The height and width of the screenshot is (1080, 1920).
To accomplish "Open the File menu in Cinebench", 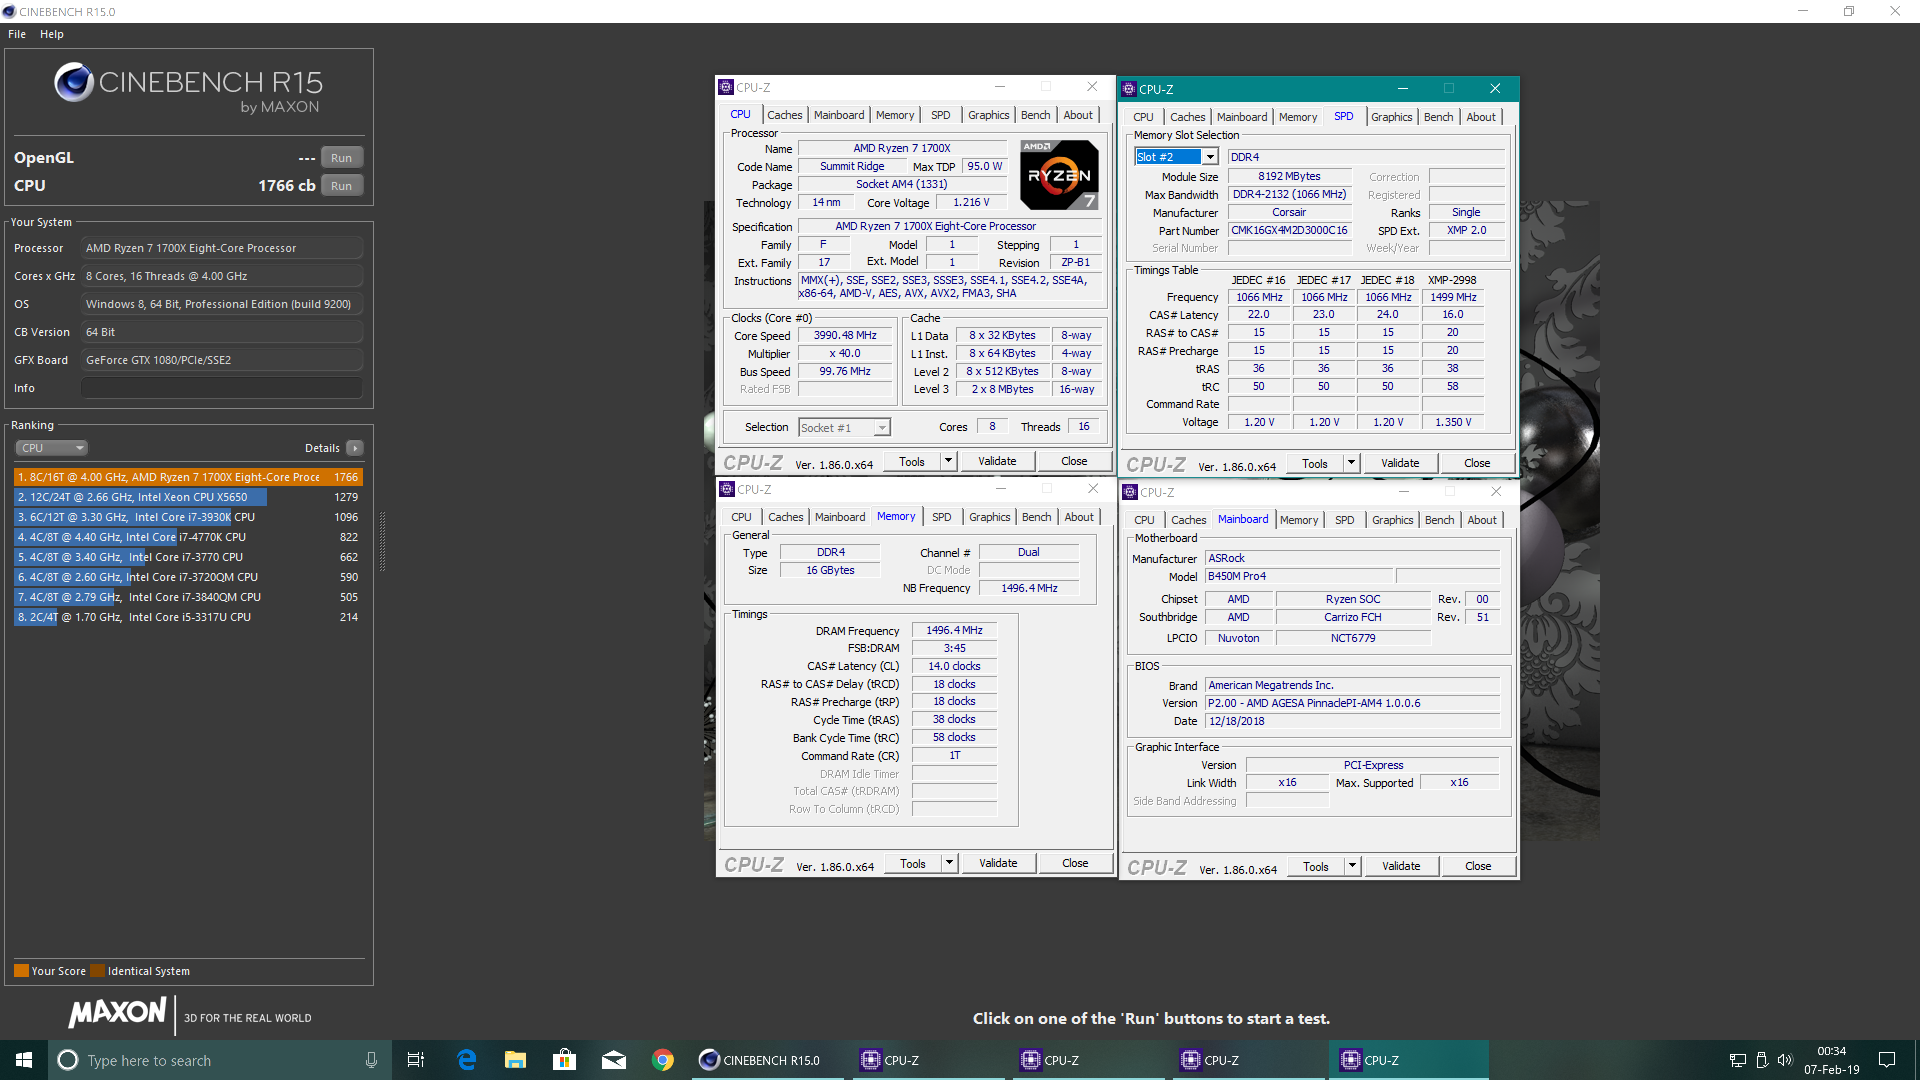I will coord(17,34).
